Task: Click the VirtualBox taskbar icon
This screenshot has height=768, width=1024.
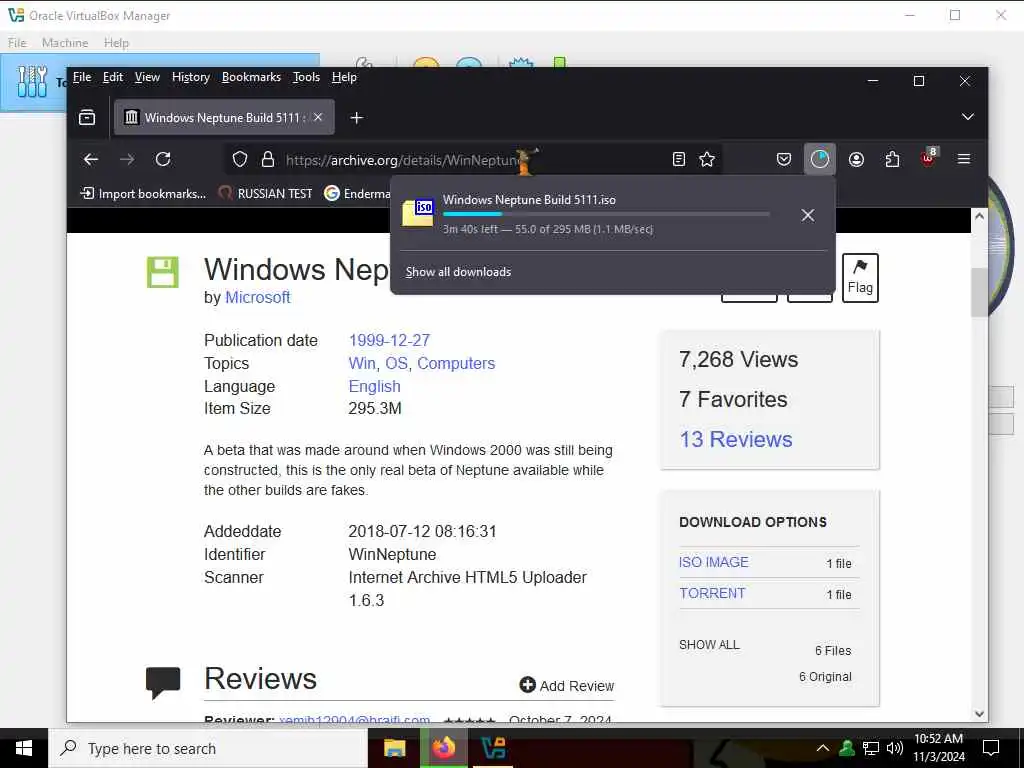Action: click(493, 748)
